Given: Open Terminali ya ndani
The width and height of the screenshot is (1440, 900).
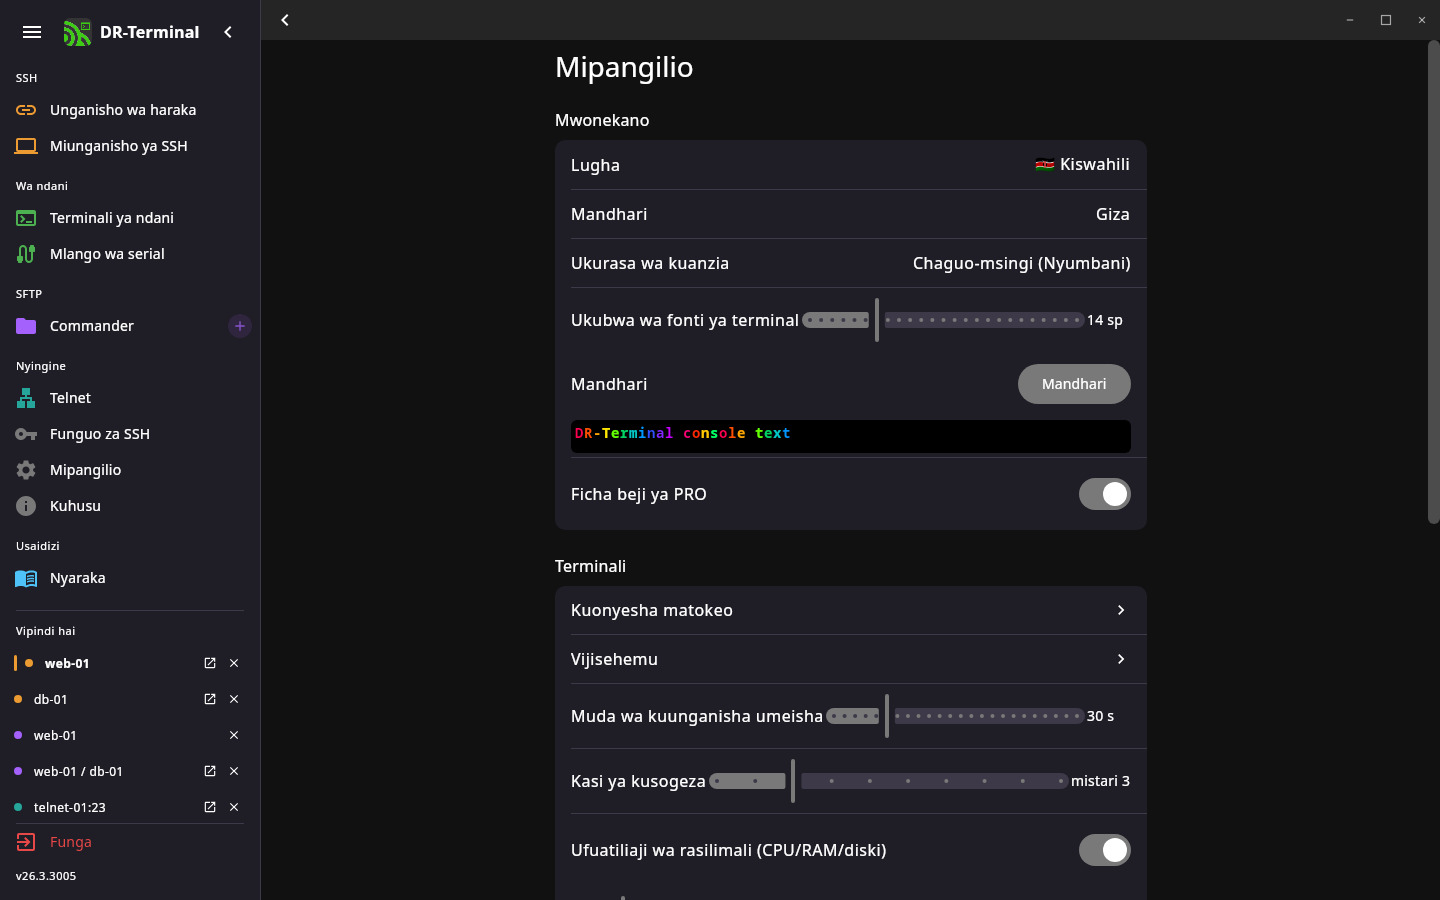Looking at the screenshot, I should [x=112, y=218].
